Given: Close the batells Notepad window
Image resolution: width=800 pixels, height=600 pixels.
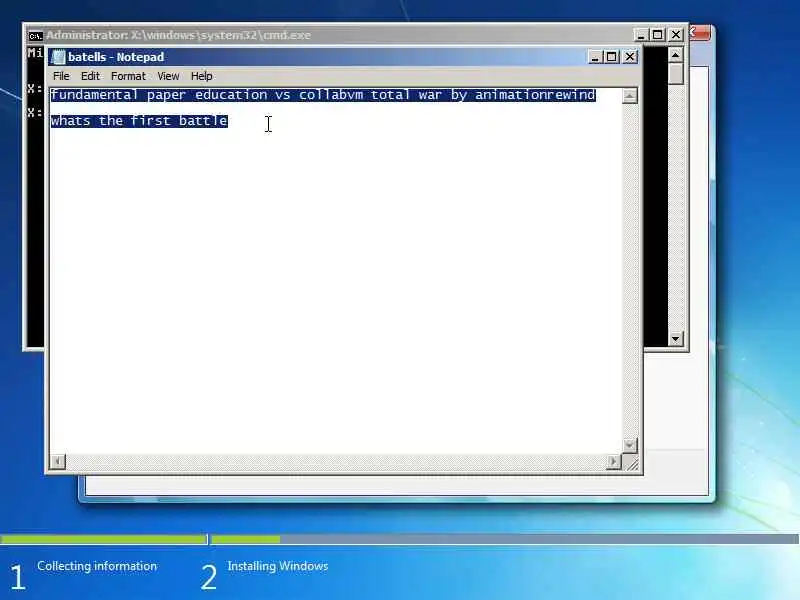Looking at the screenshot, I should pos(630,57).
